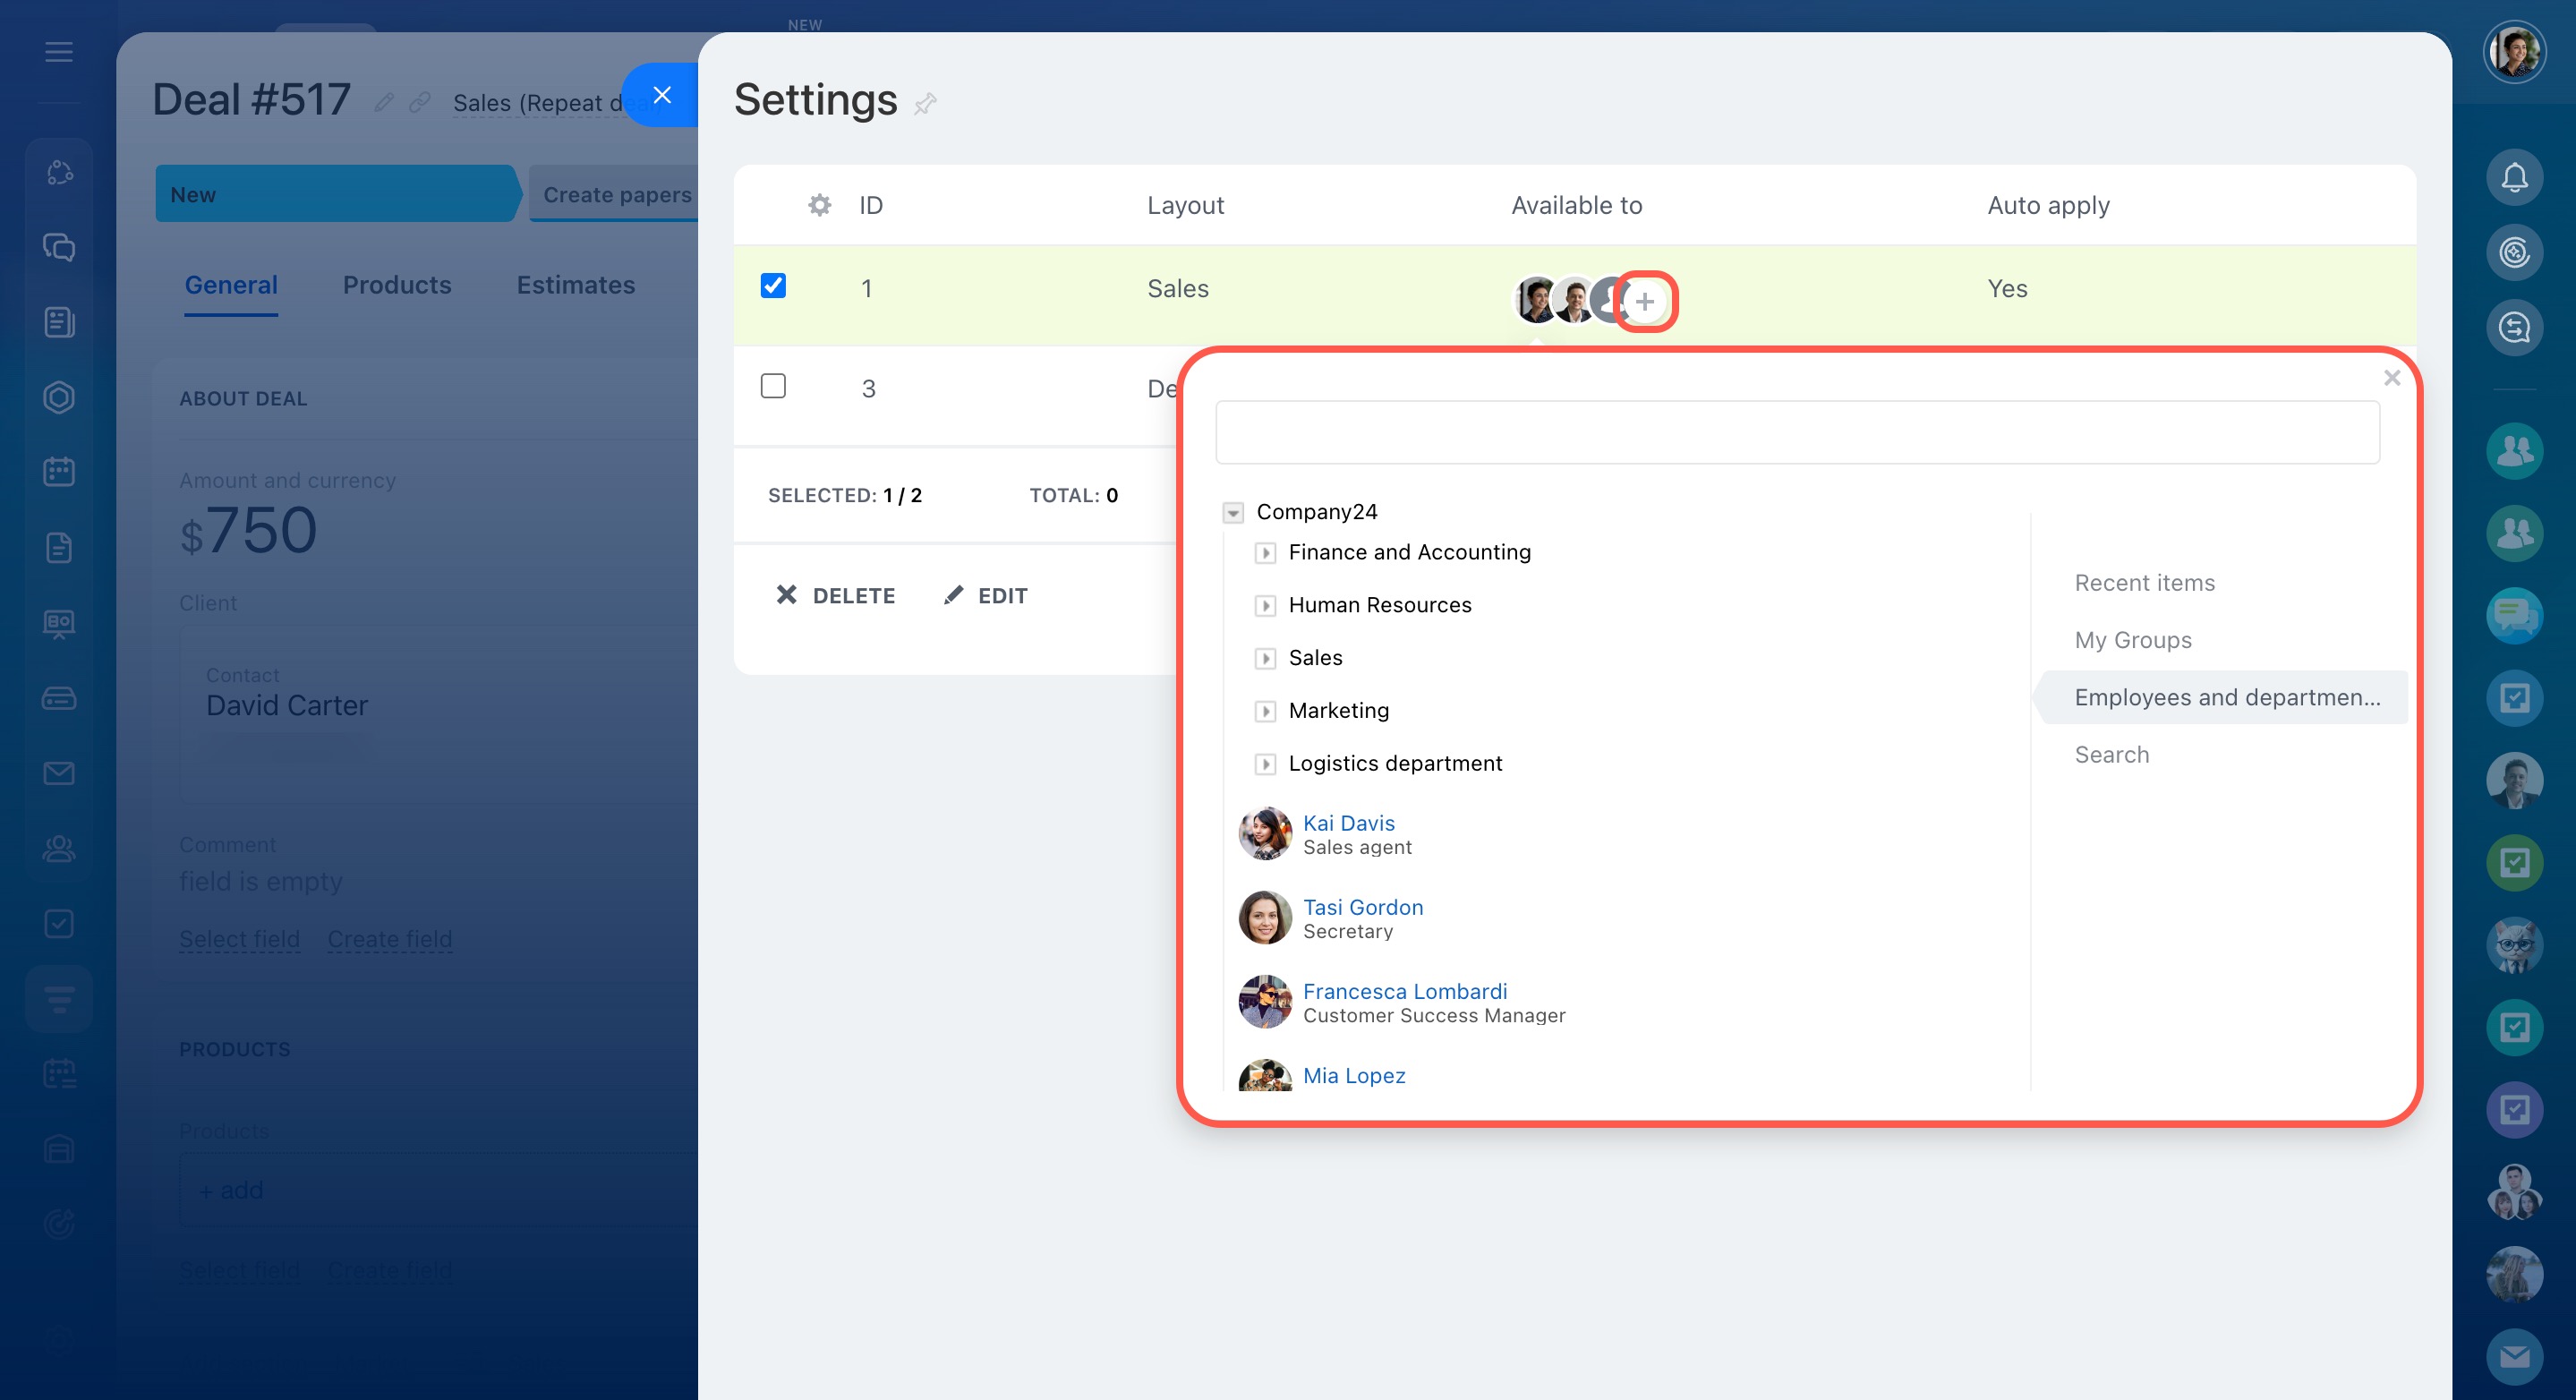
Task: Click the notifications bell icon
Action: [2514, 178]
